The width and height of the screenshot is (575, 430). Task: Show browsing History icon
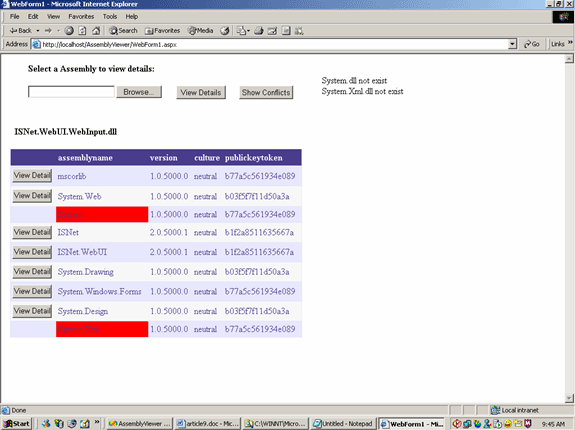(x=225, y=31)
